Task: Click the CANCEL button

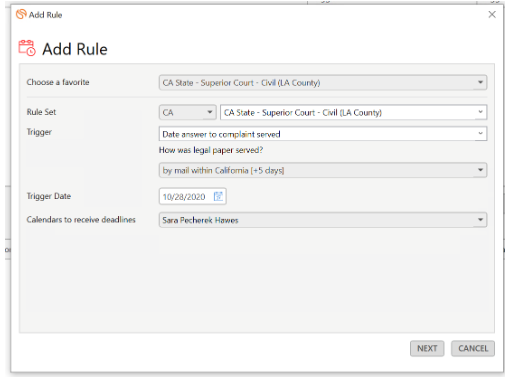Action: [x=473, y=348]
